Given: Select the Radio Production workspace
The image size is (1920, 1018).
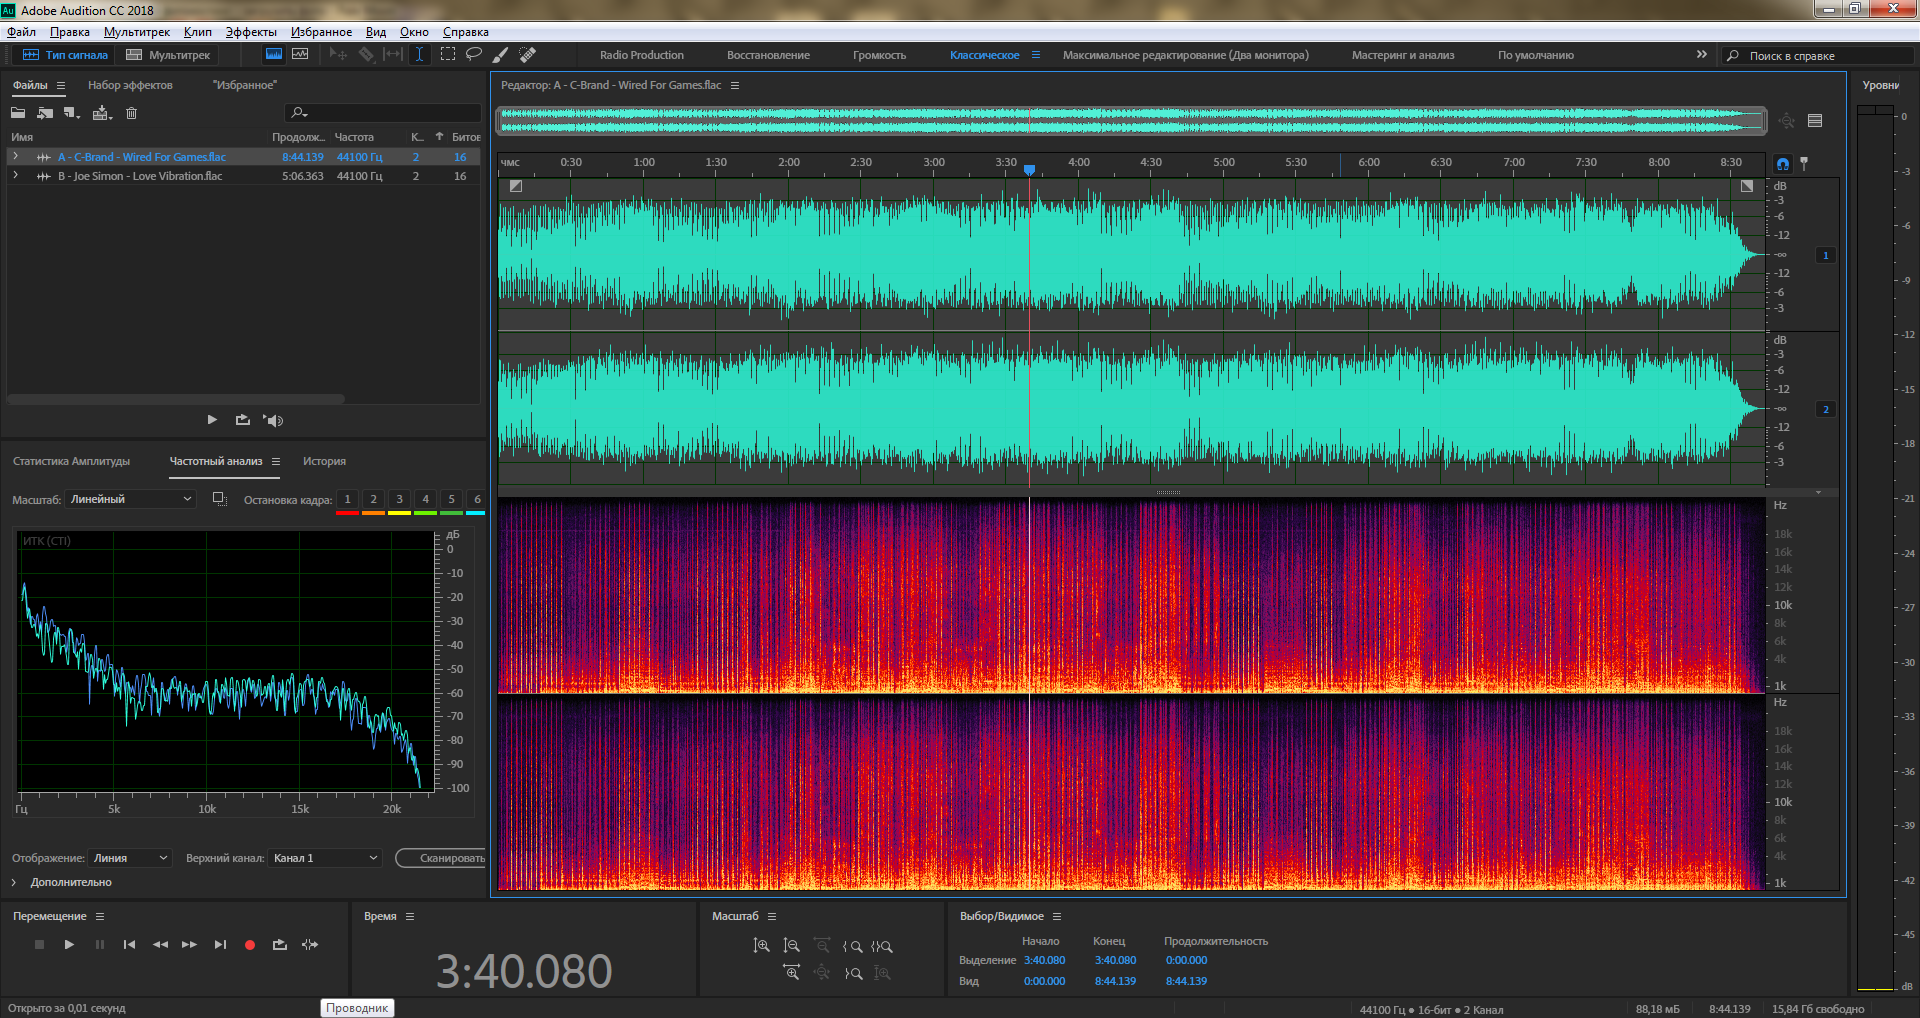Looking at the screenshot, I should pyautogui.click(x=642, y=55).
